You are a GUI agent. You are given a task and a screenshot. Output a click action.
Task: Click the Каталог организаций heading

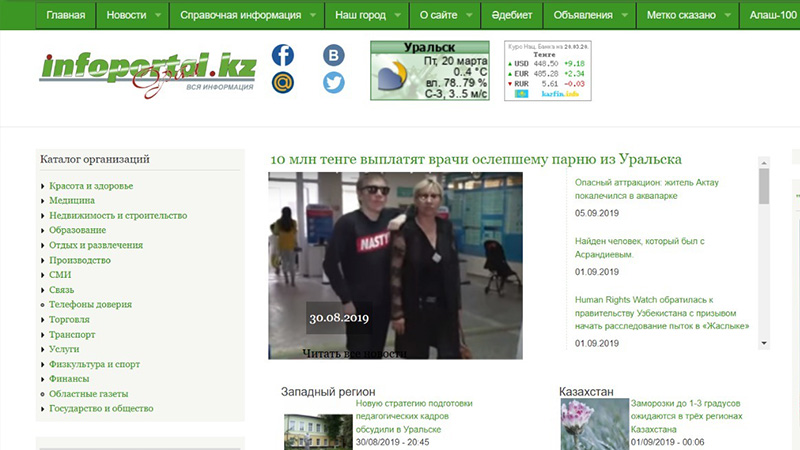point(95,159)
